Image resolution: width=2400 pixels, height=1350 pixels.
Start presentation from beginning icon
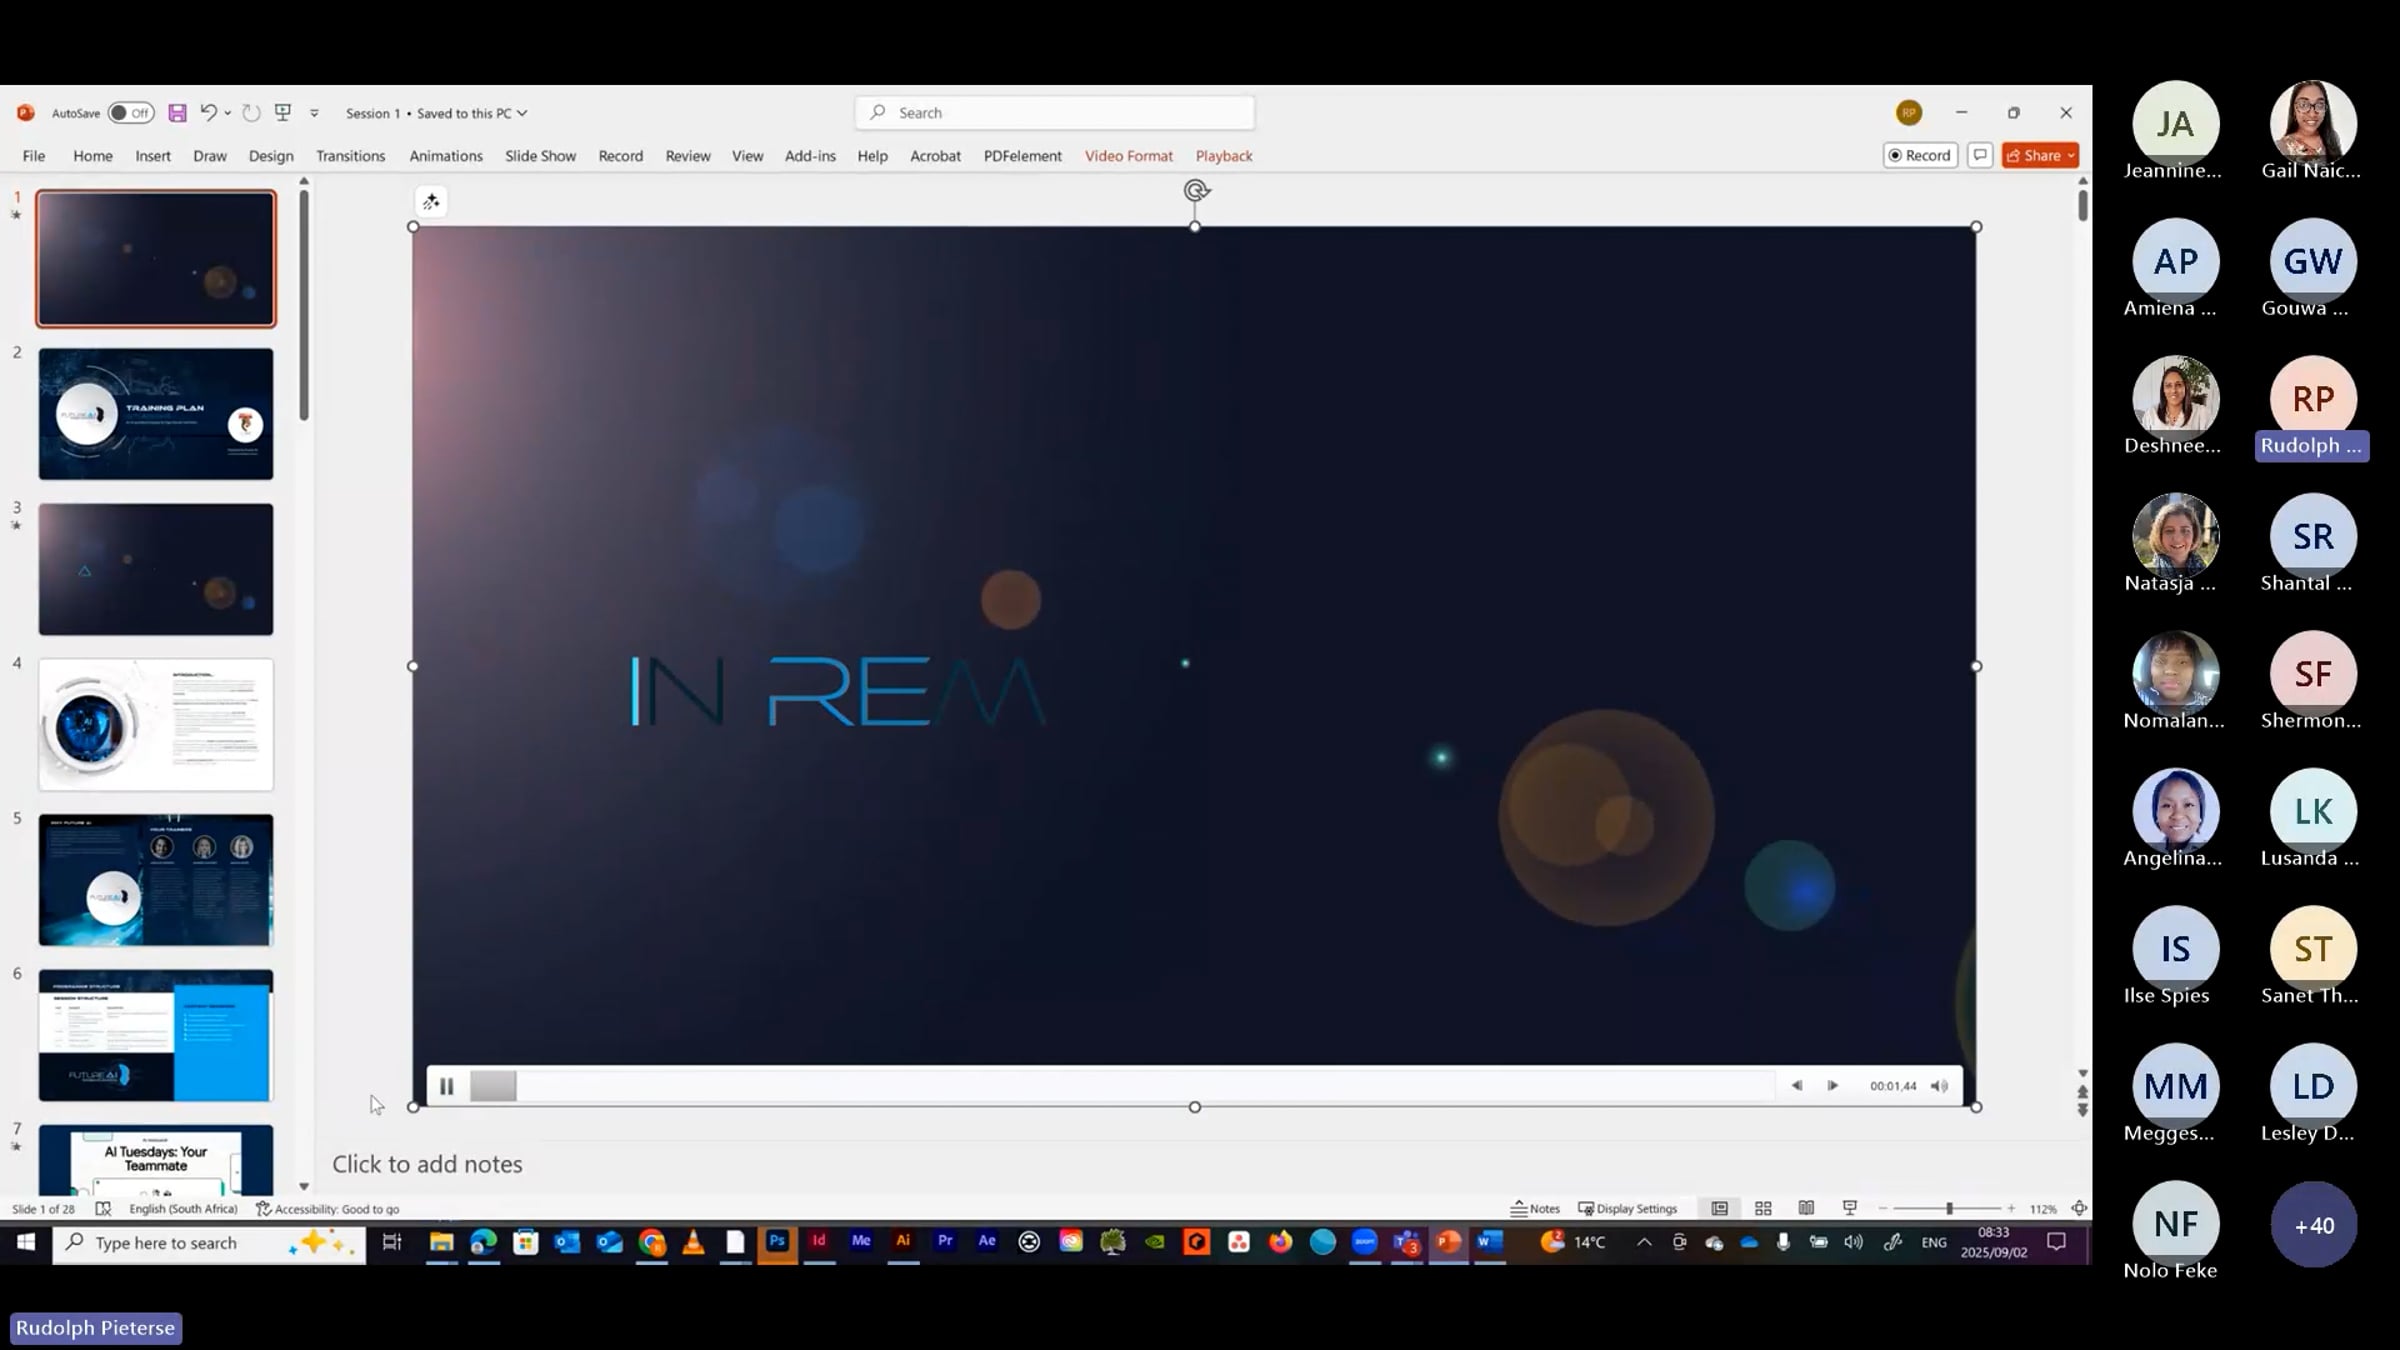click(x=283, y=113)
